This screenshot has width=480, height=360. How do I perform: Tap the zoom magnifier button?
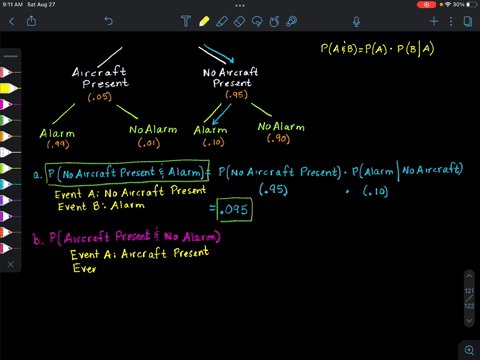(469, 350)
